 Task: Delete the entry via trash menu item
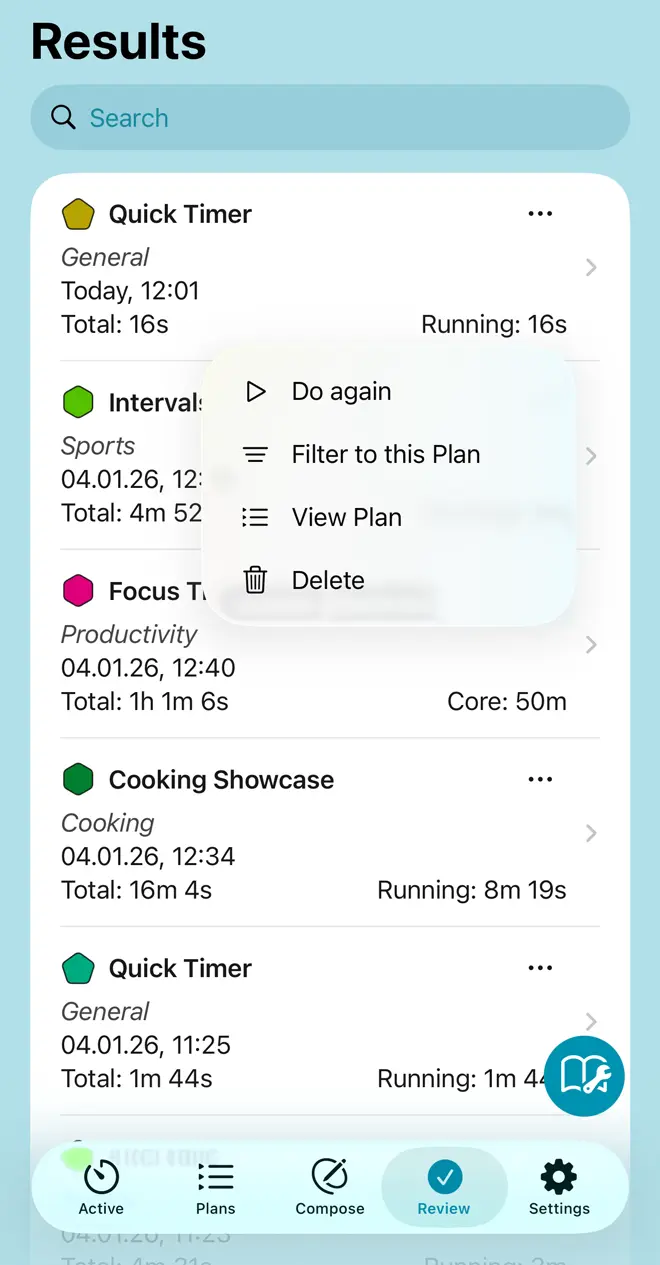(328, 580)
